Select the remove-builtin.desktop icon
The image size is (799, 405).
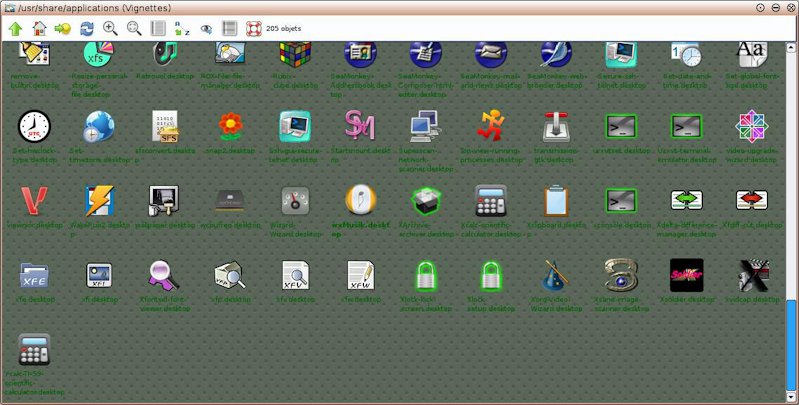click(x=35, y=53)
